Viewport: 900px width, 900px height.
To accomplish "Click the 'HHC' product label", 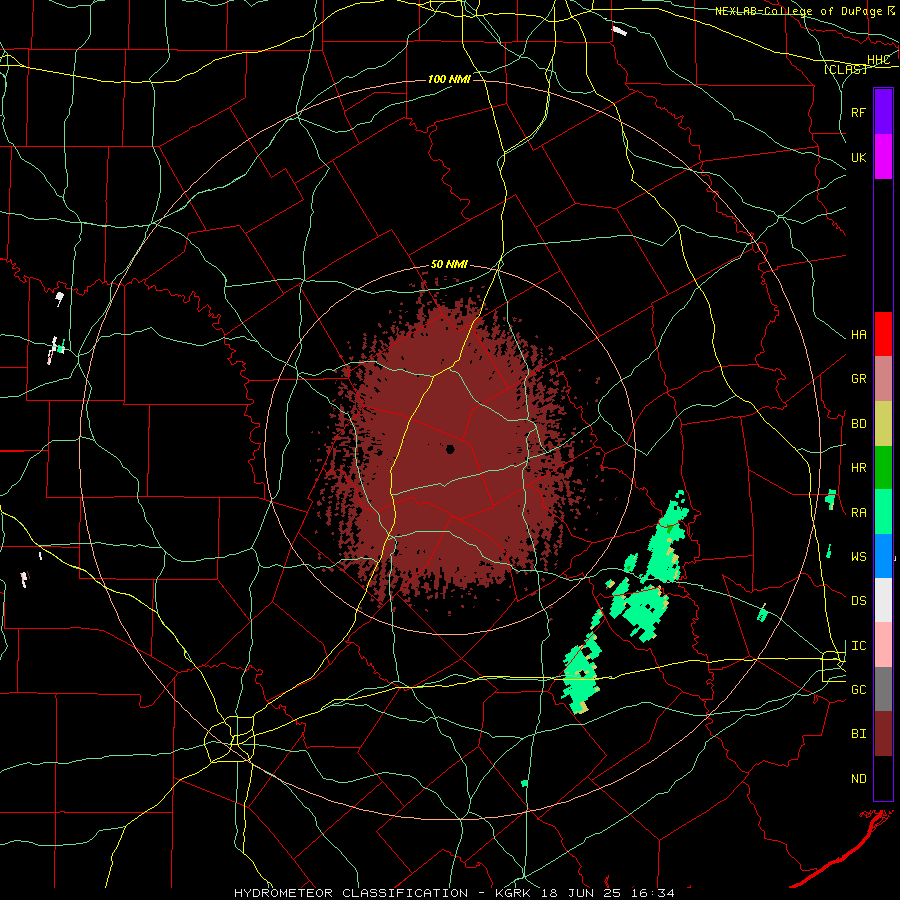I will tap(878, 60).
